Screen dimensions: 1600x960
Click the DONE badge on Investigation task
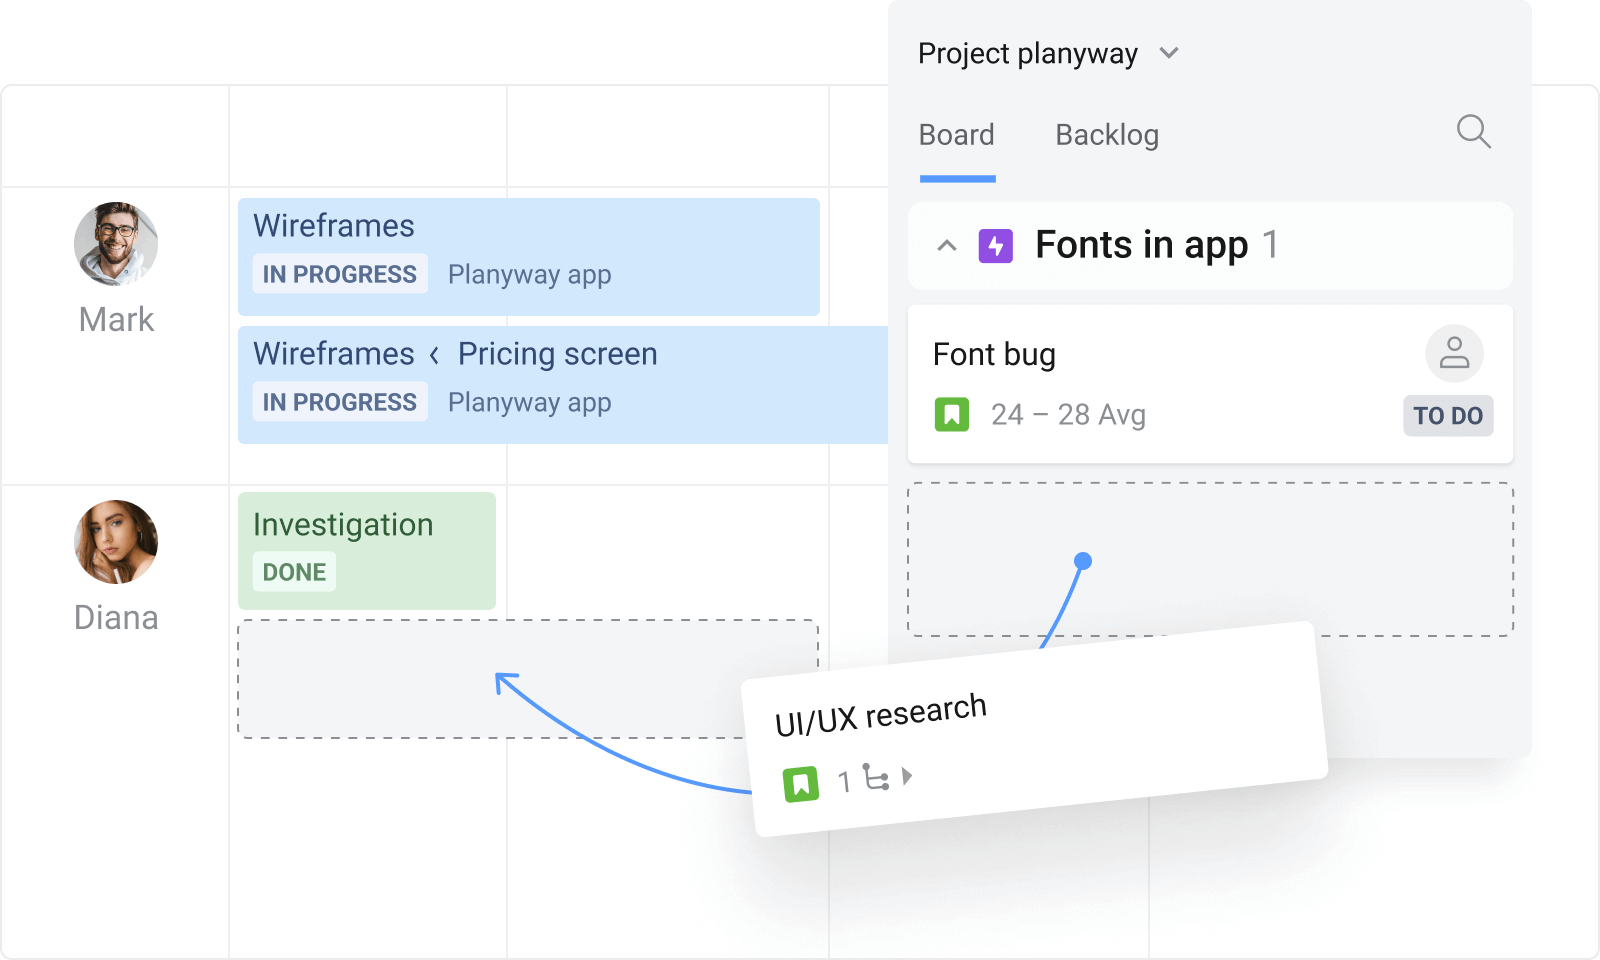tap(292, 572)
